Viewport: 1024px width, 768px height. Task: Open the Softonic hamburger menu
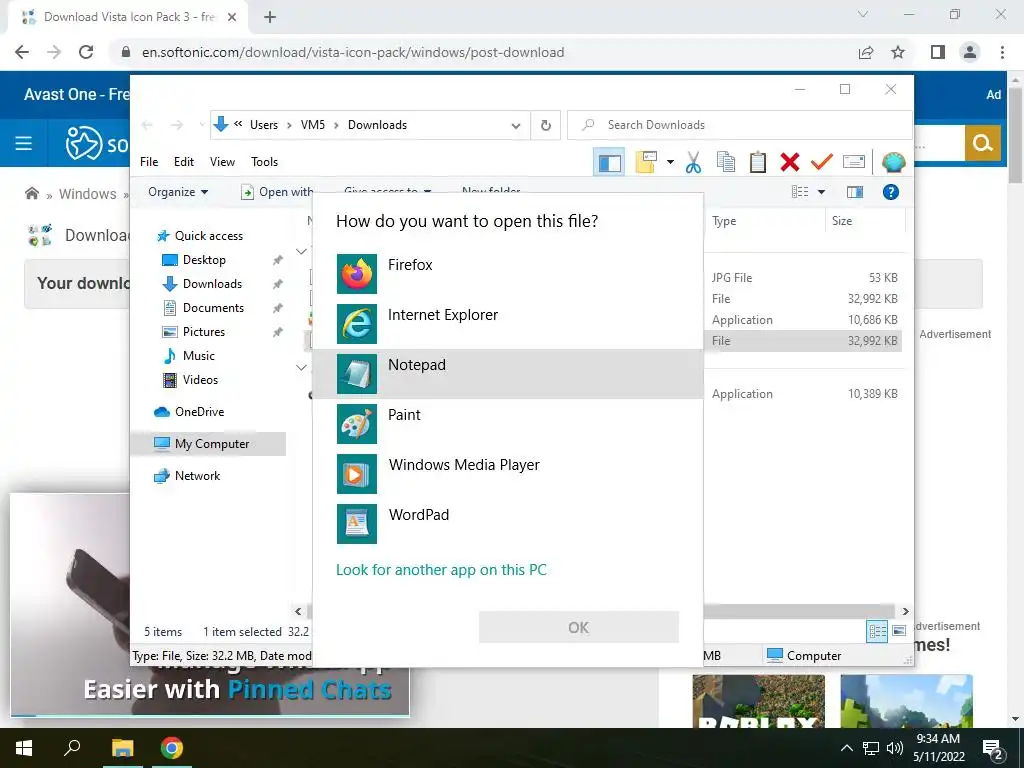tap(24, 143)
